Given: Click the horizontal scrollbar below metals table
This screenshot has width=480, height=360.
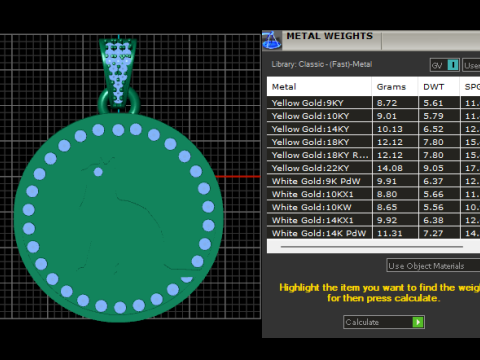Looking at the screenshot, I should (372, 247).
